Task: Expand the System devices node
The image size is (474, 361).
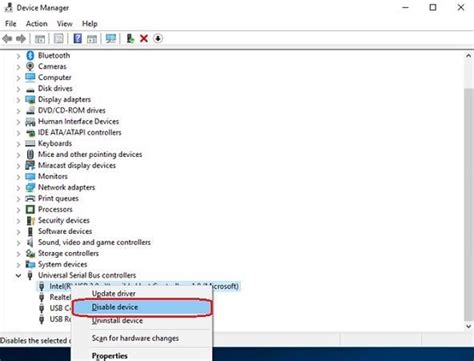Action: (18, 265)
